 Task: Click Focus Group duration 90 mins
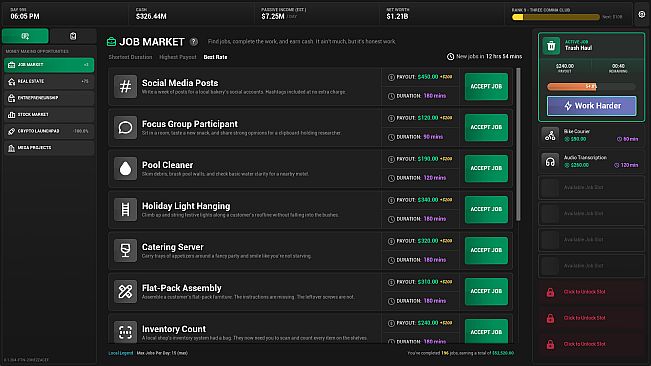(433, 137)
